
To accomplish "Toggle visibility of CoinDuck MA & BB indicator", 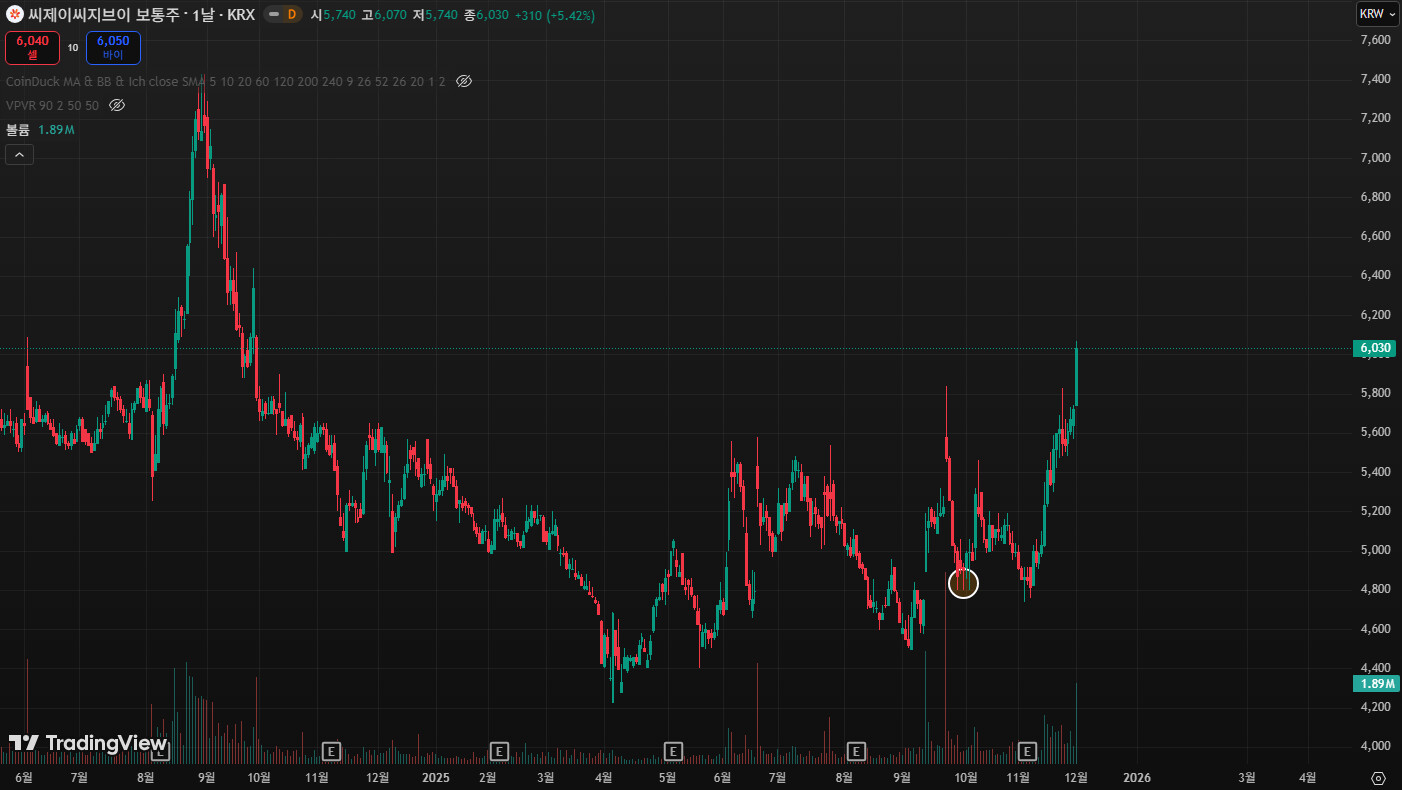I will (x=463, y=81).
